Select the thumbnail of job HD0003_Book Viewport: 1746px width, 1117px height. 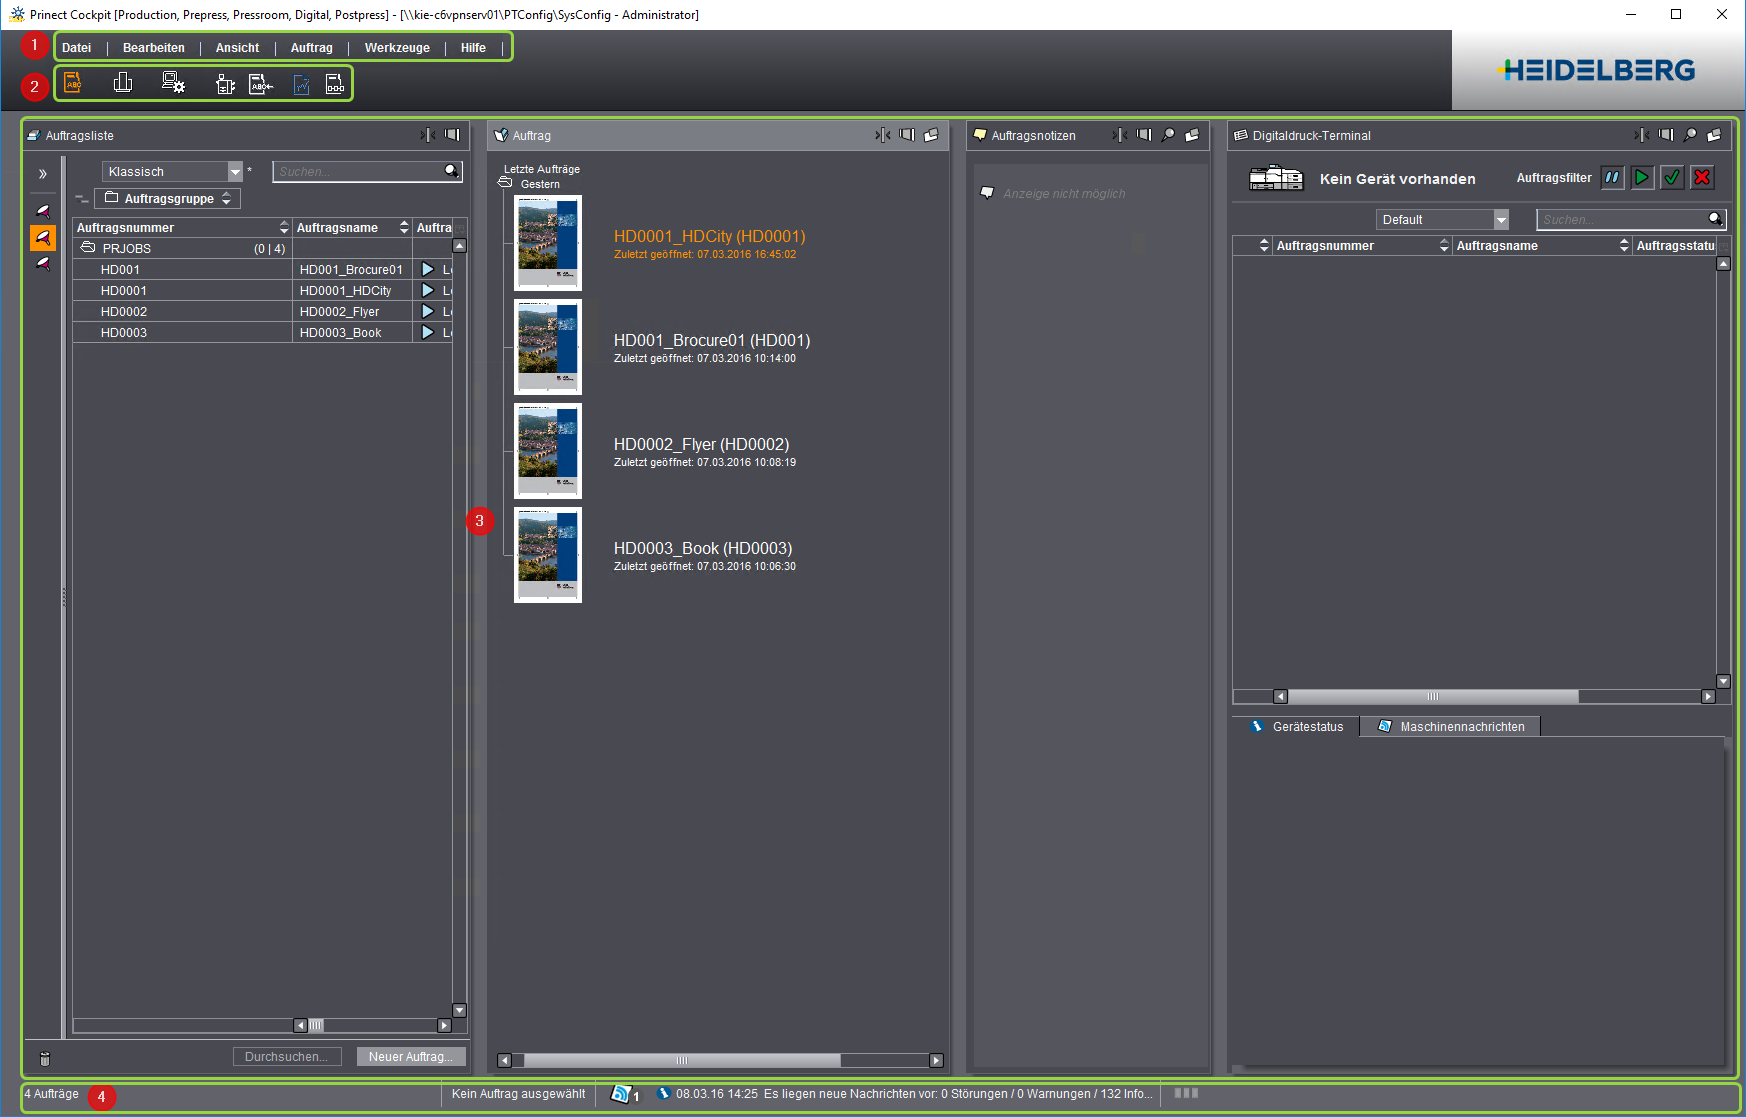pos(548,555)
